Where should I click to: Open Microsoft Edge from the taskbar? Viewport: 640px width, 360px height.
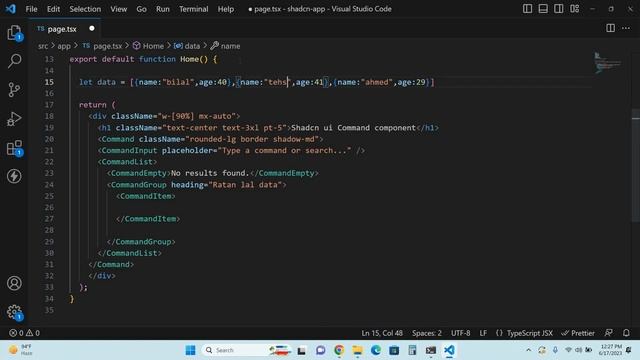376,350
